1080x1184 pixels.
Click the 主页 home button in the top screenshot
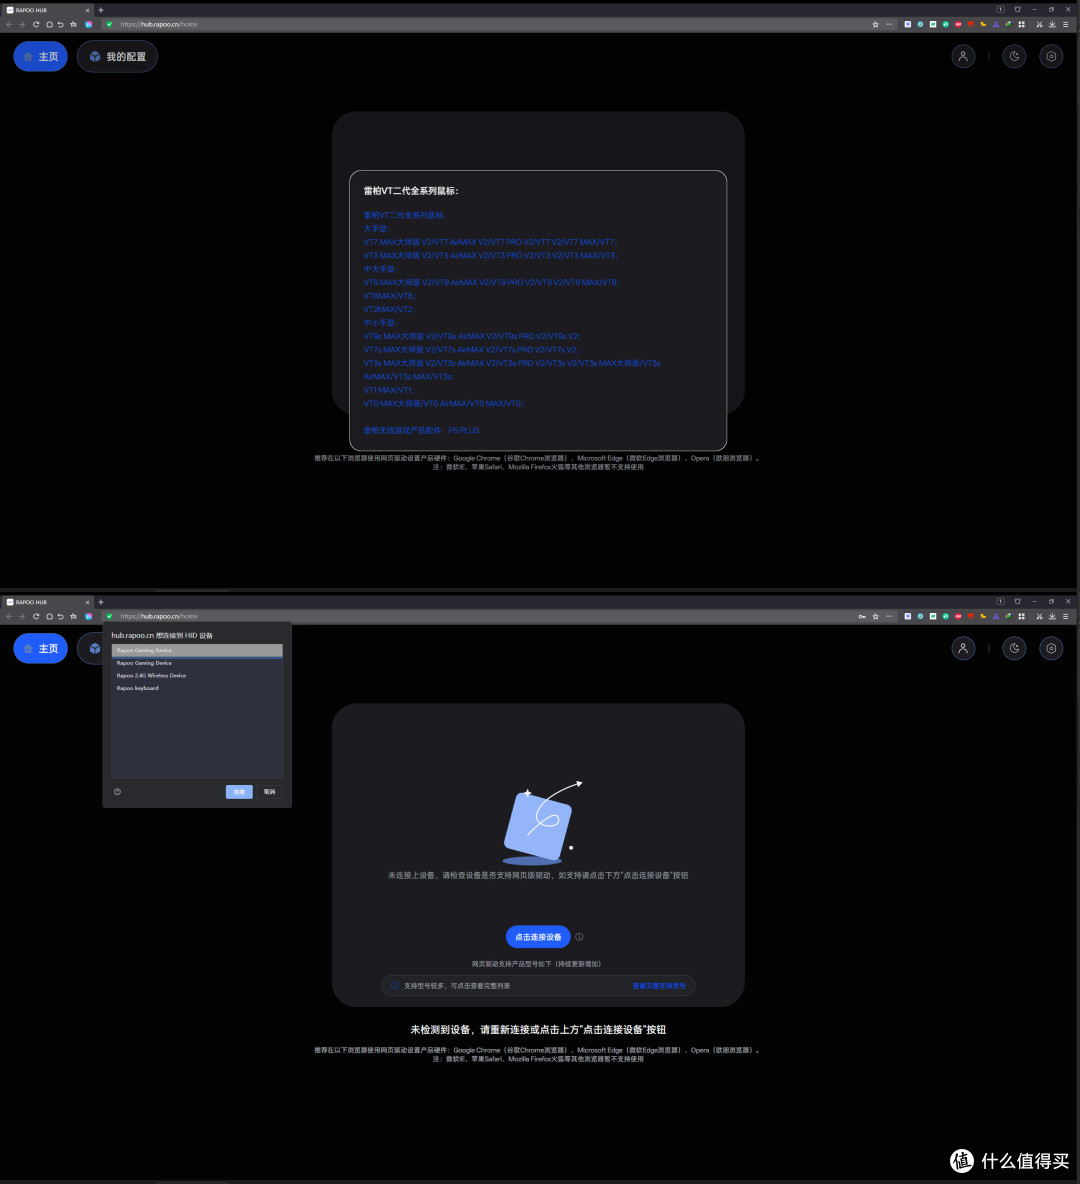click(x=41, y=57)
